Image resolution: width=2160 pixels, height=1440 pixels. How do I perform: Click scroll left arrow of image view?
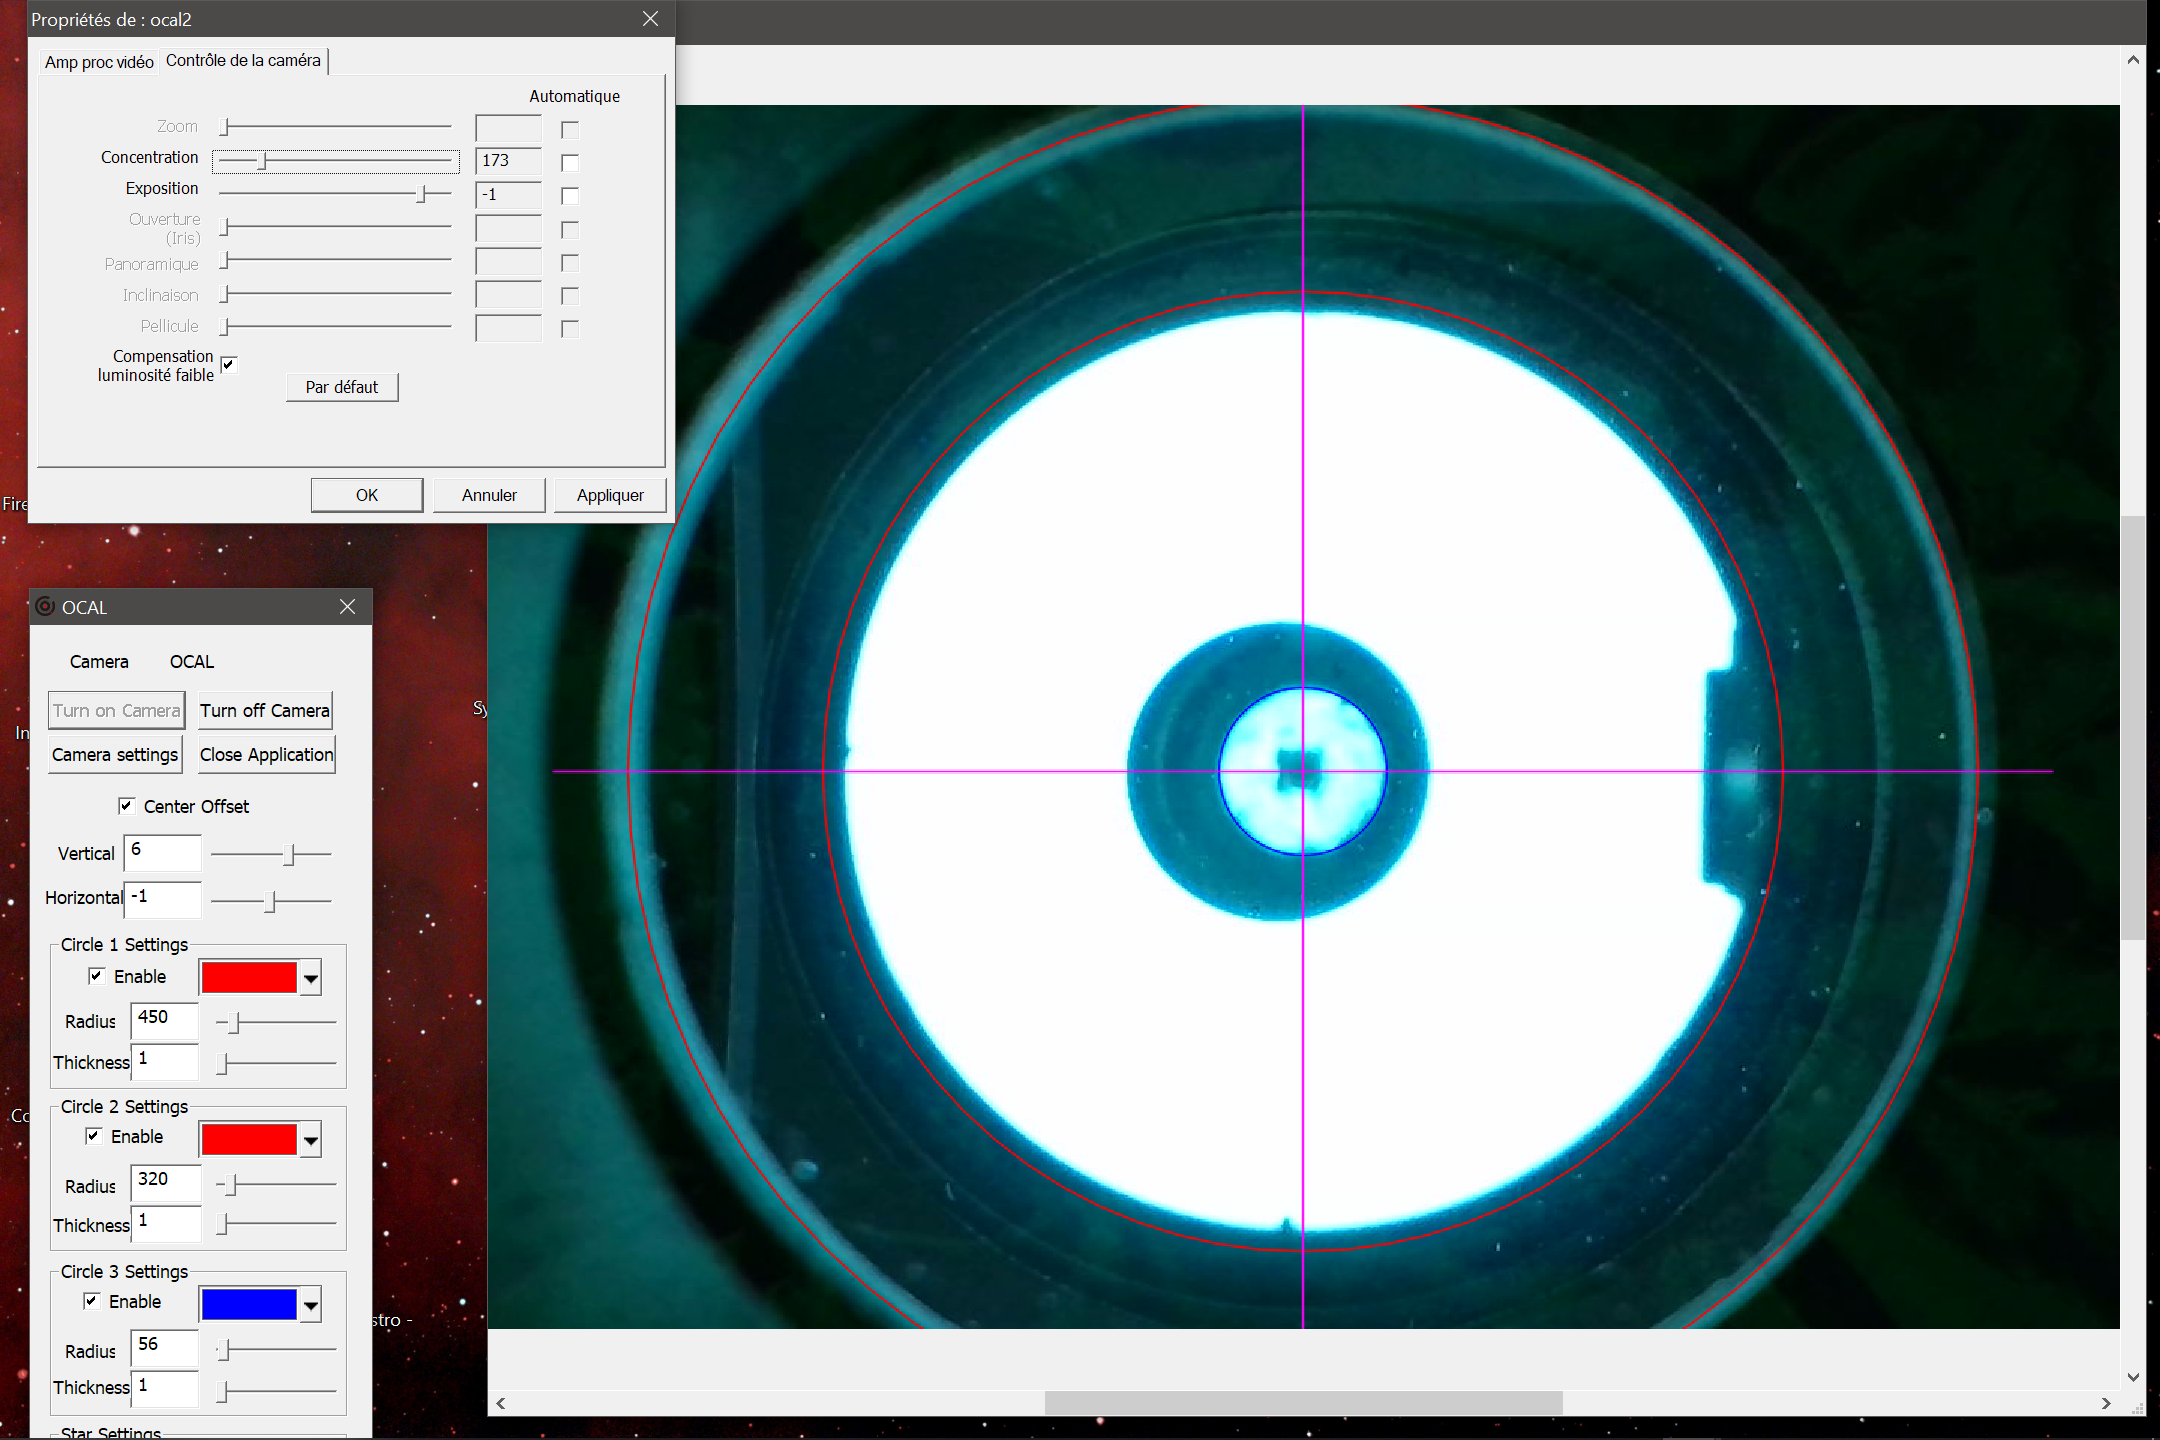point(501,1403)
